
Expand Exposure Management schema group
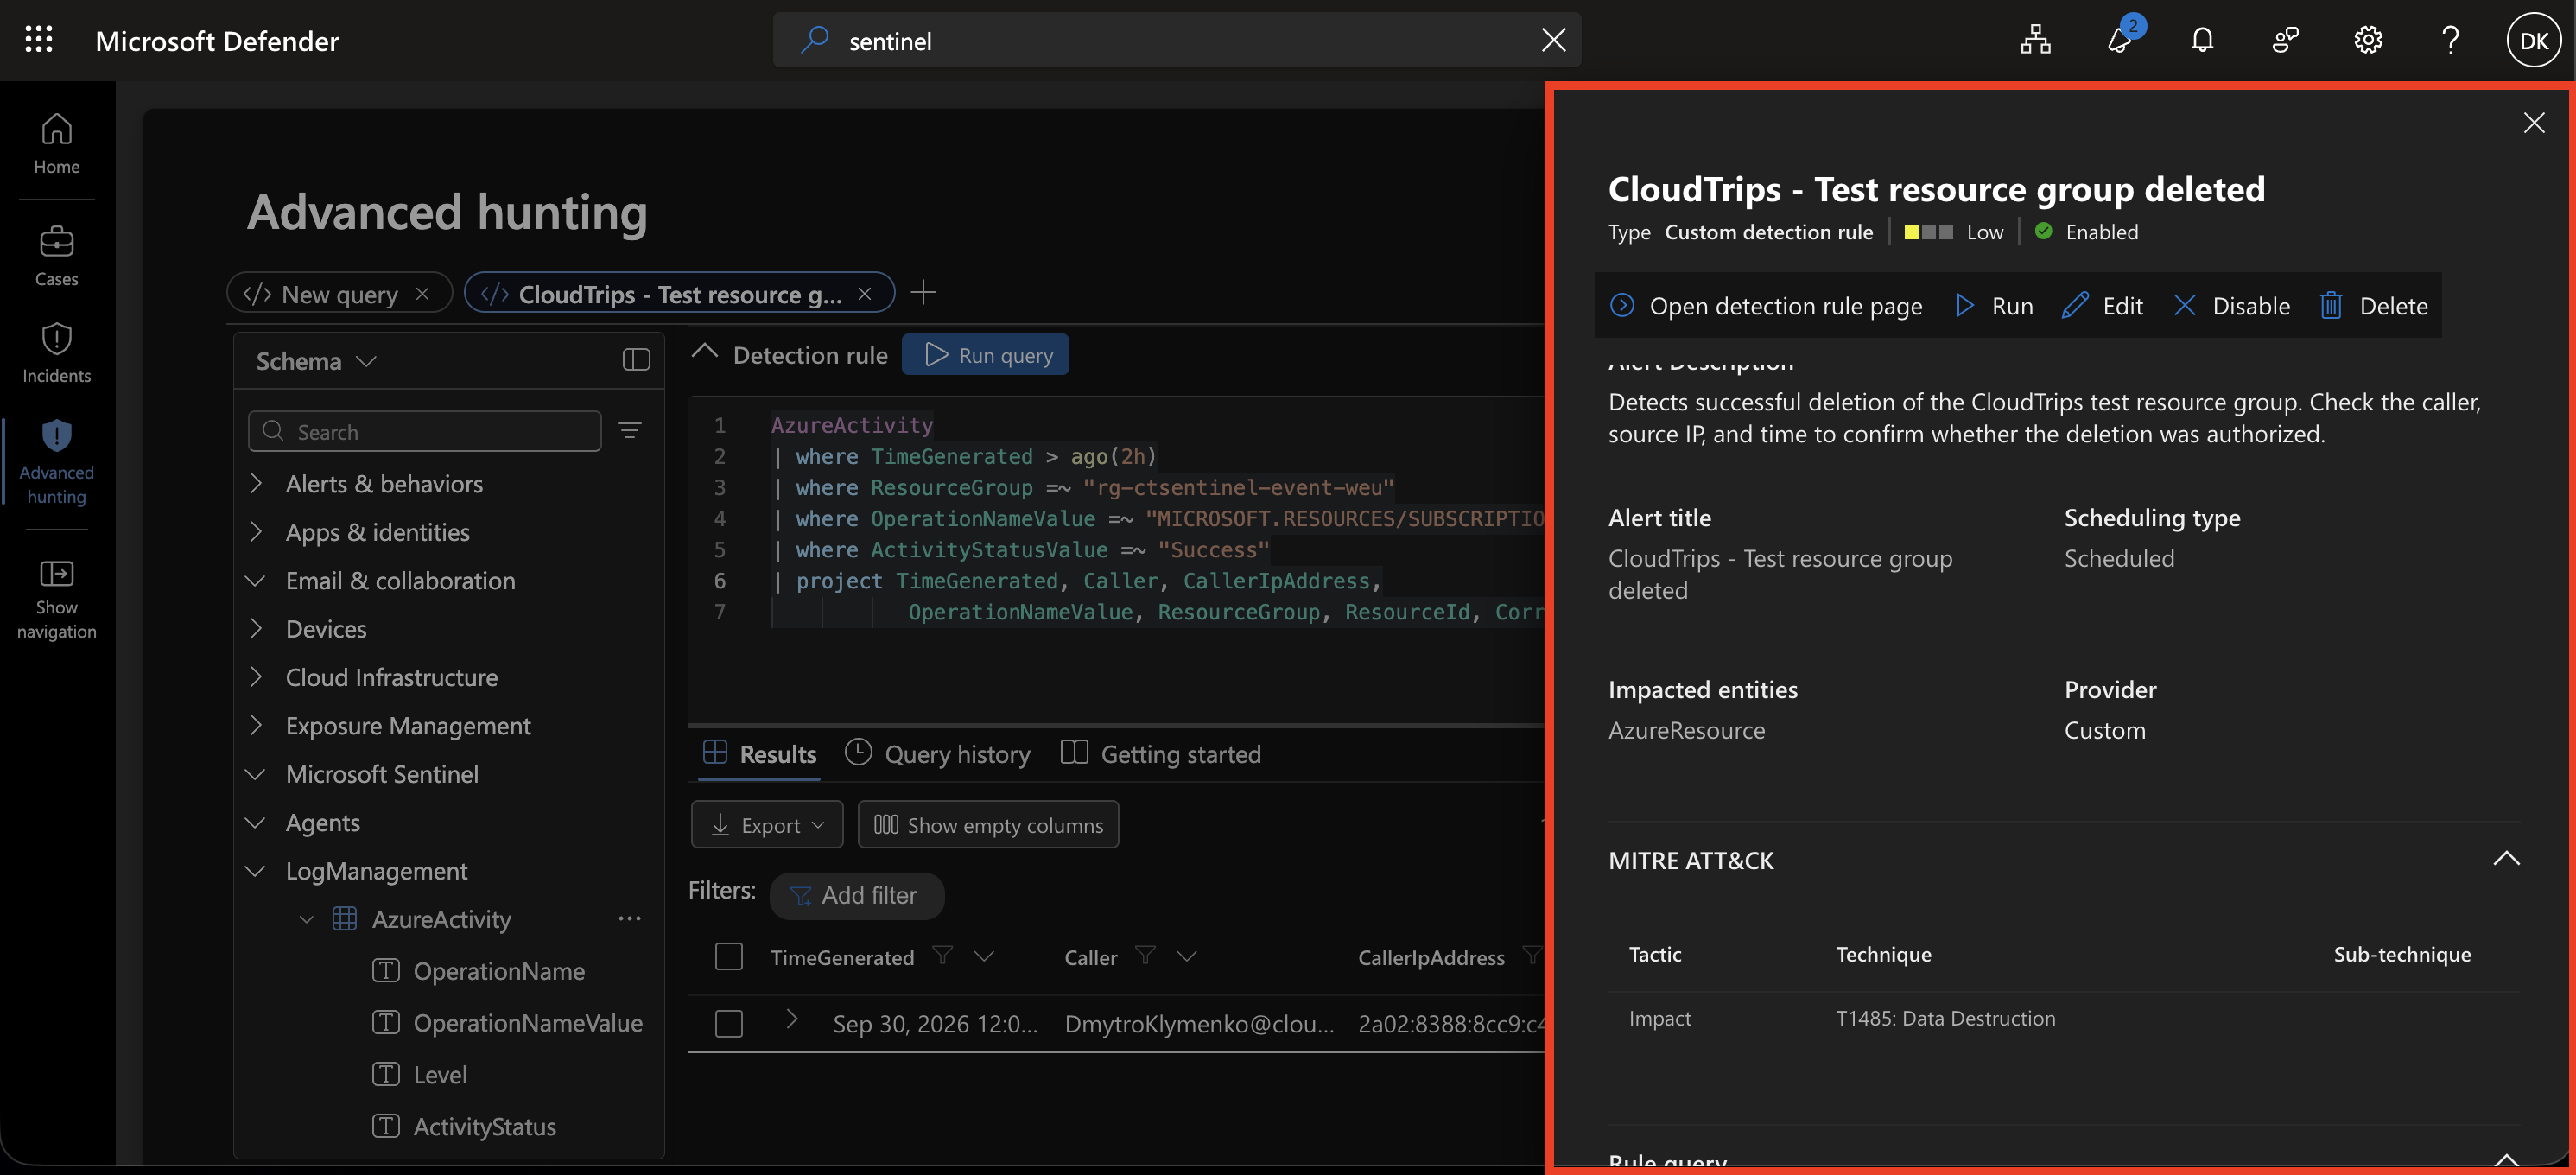(x=256, y=726)
